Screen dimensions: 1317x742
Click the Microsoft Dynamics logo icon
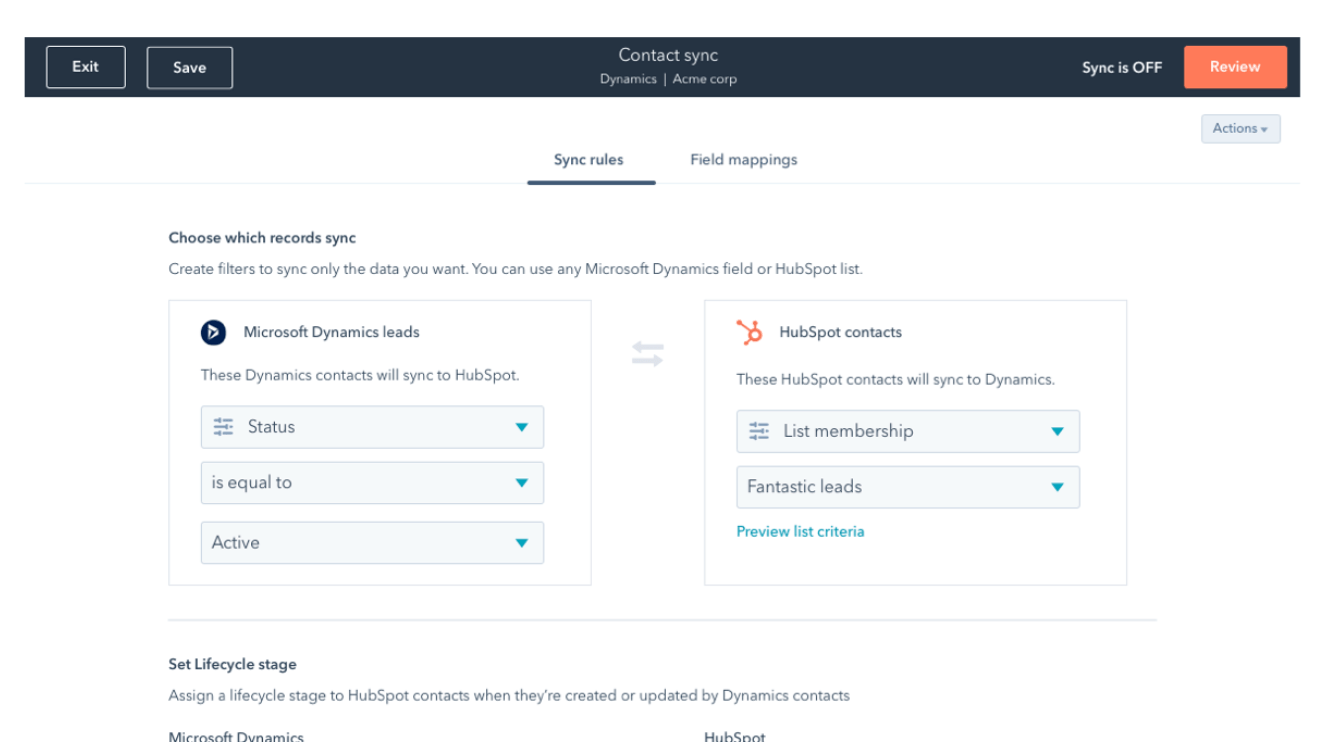[213, 332]
